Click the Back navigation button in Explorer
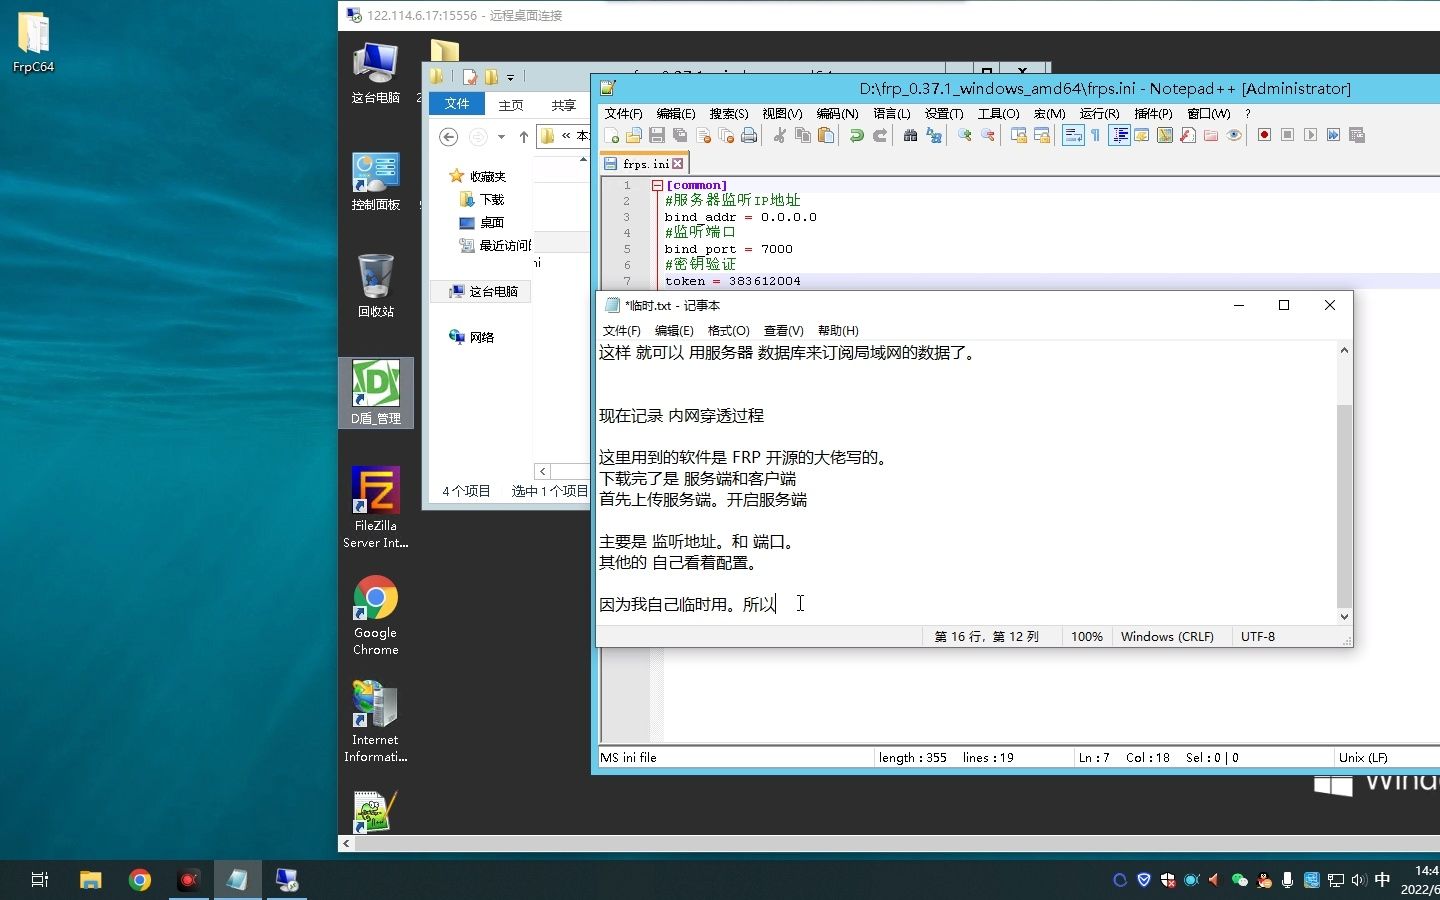Screen dimensions: 1440x900 pyautogui.click(x=447, y=137)
